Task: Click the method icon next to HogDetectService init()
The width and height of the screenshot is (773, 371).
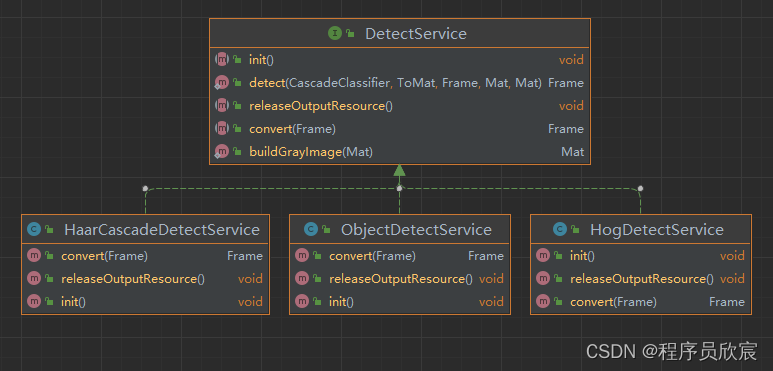Action: 543,256
